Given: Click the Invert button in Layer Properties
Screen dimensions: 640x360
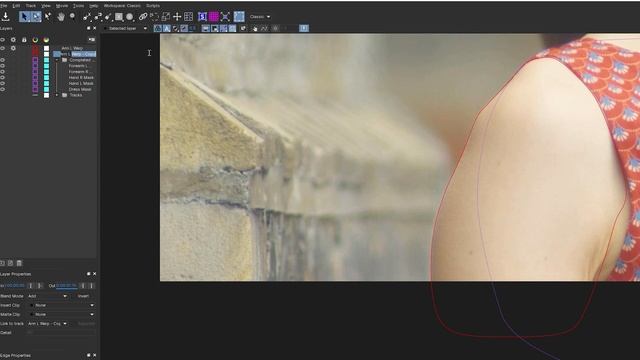Looking at the screenshot, I should [x=83, y=296].
